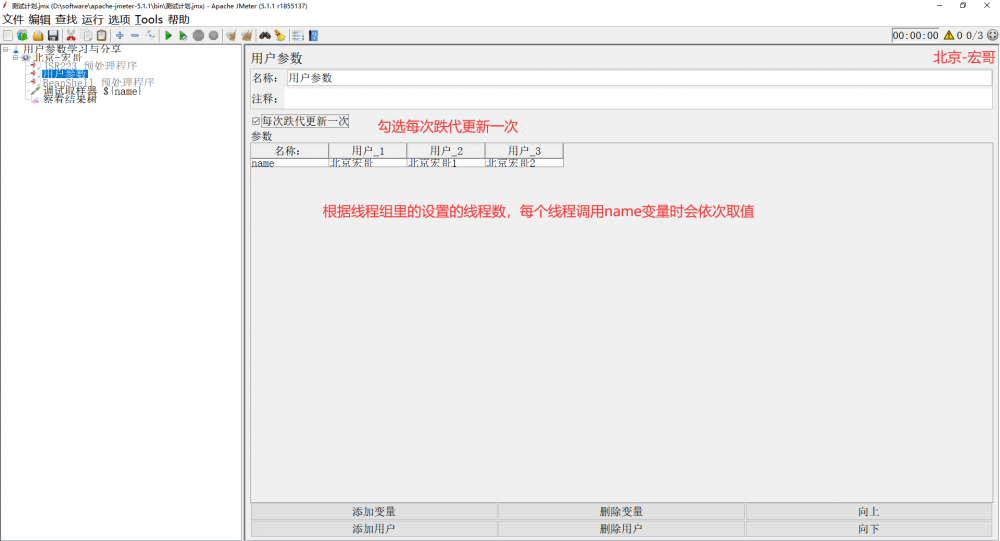This screenshot has height=541, width=1000.
Task: Click the 00:00:00 elapsed time display
Action: point(916,36)
